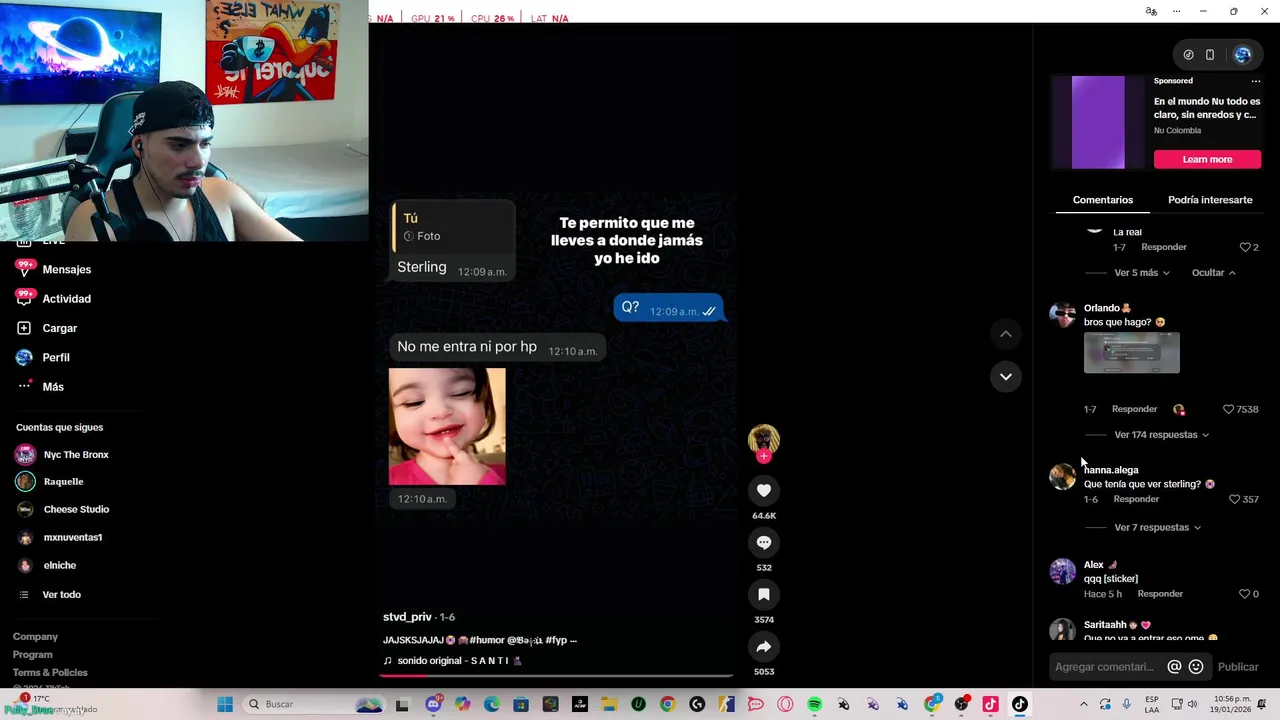Open followed account Nyc The Bronx
Viewport: 1280px width, 720px height.
[x=63, y=455]
